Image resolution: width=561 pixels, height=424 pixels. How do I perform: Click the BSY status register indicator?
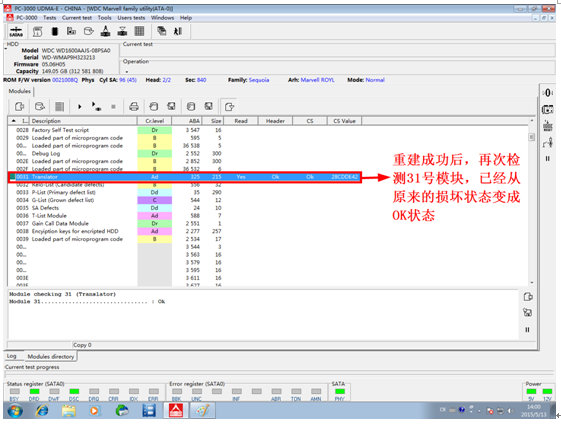(x=14, y=391)
